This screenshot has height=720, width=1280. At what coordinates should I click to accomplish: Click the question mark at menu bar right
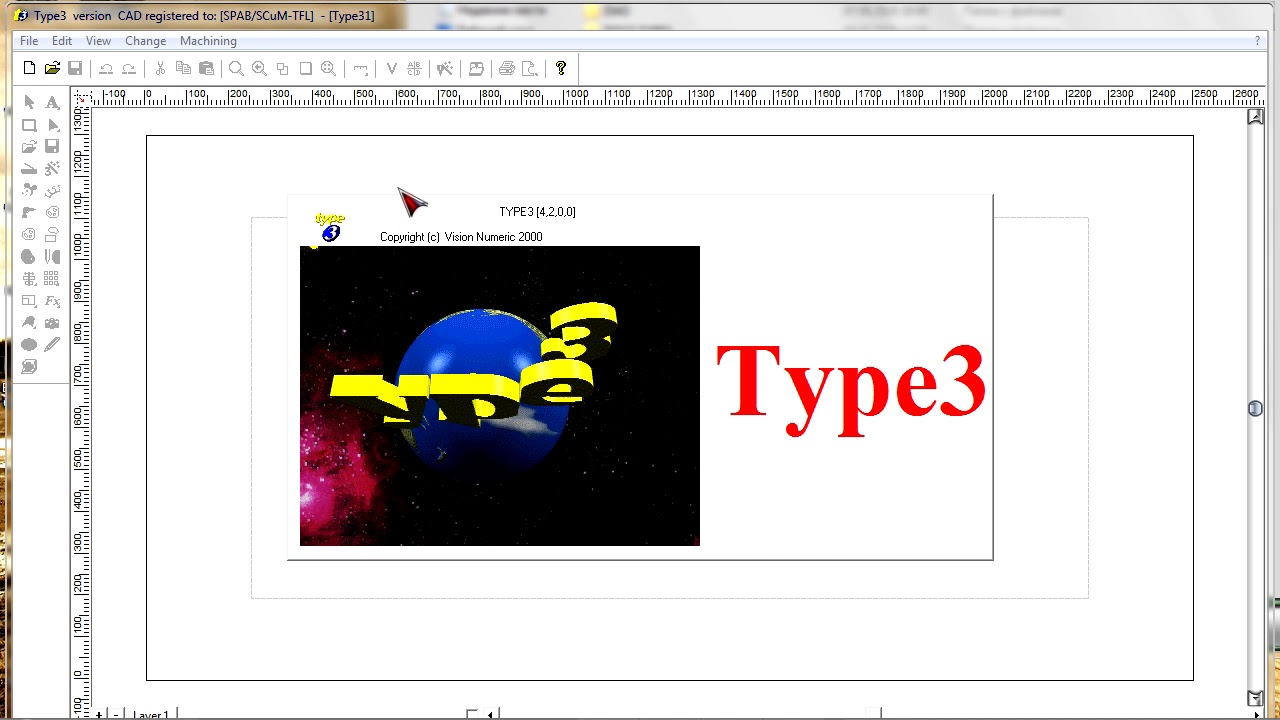[1257, 41]
